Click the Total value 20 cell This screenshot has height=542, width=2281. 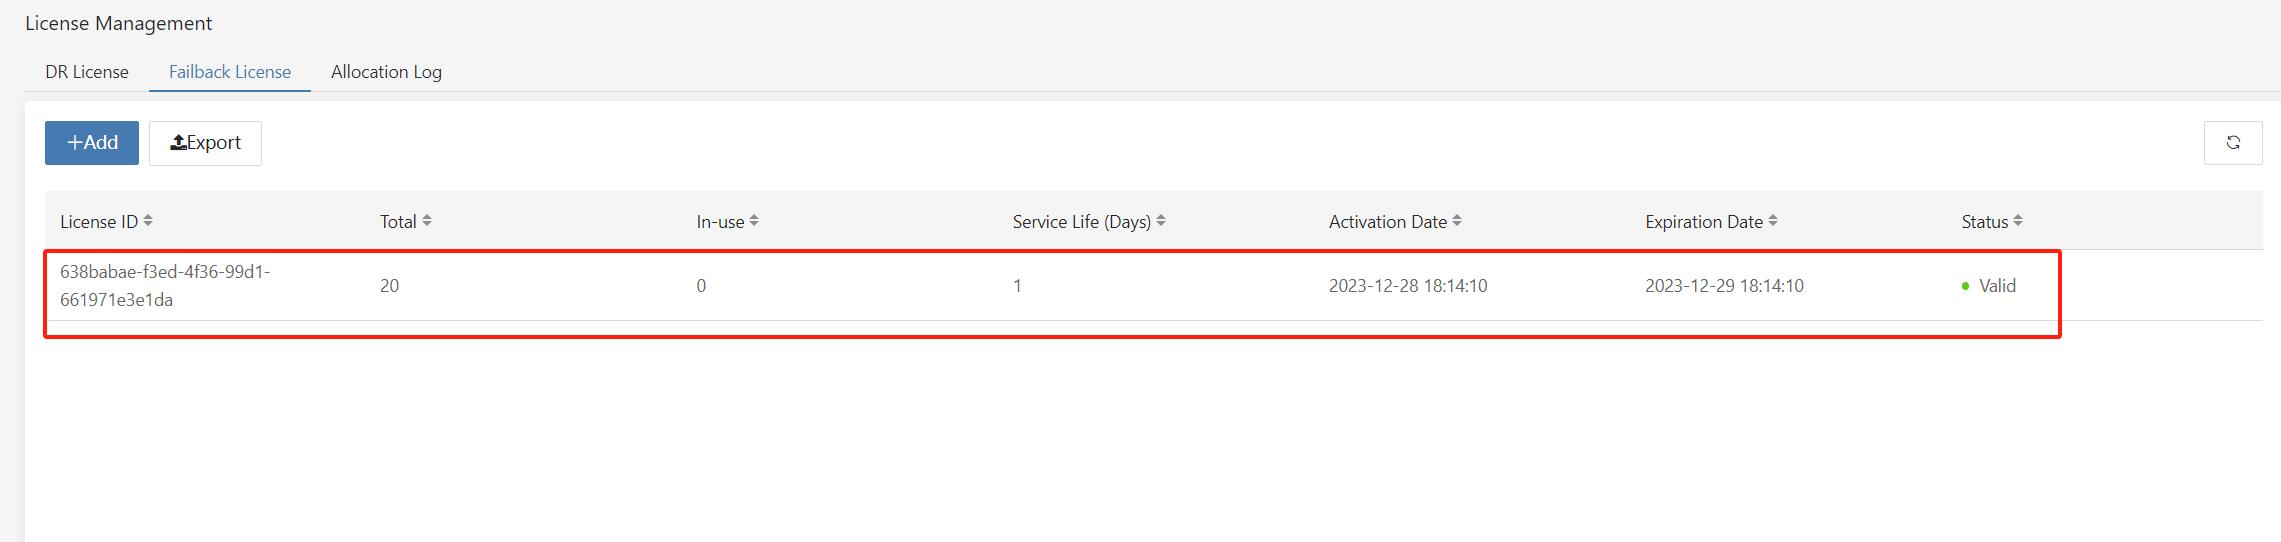tap(389, 286)
